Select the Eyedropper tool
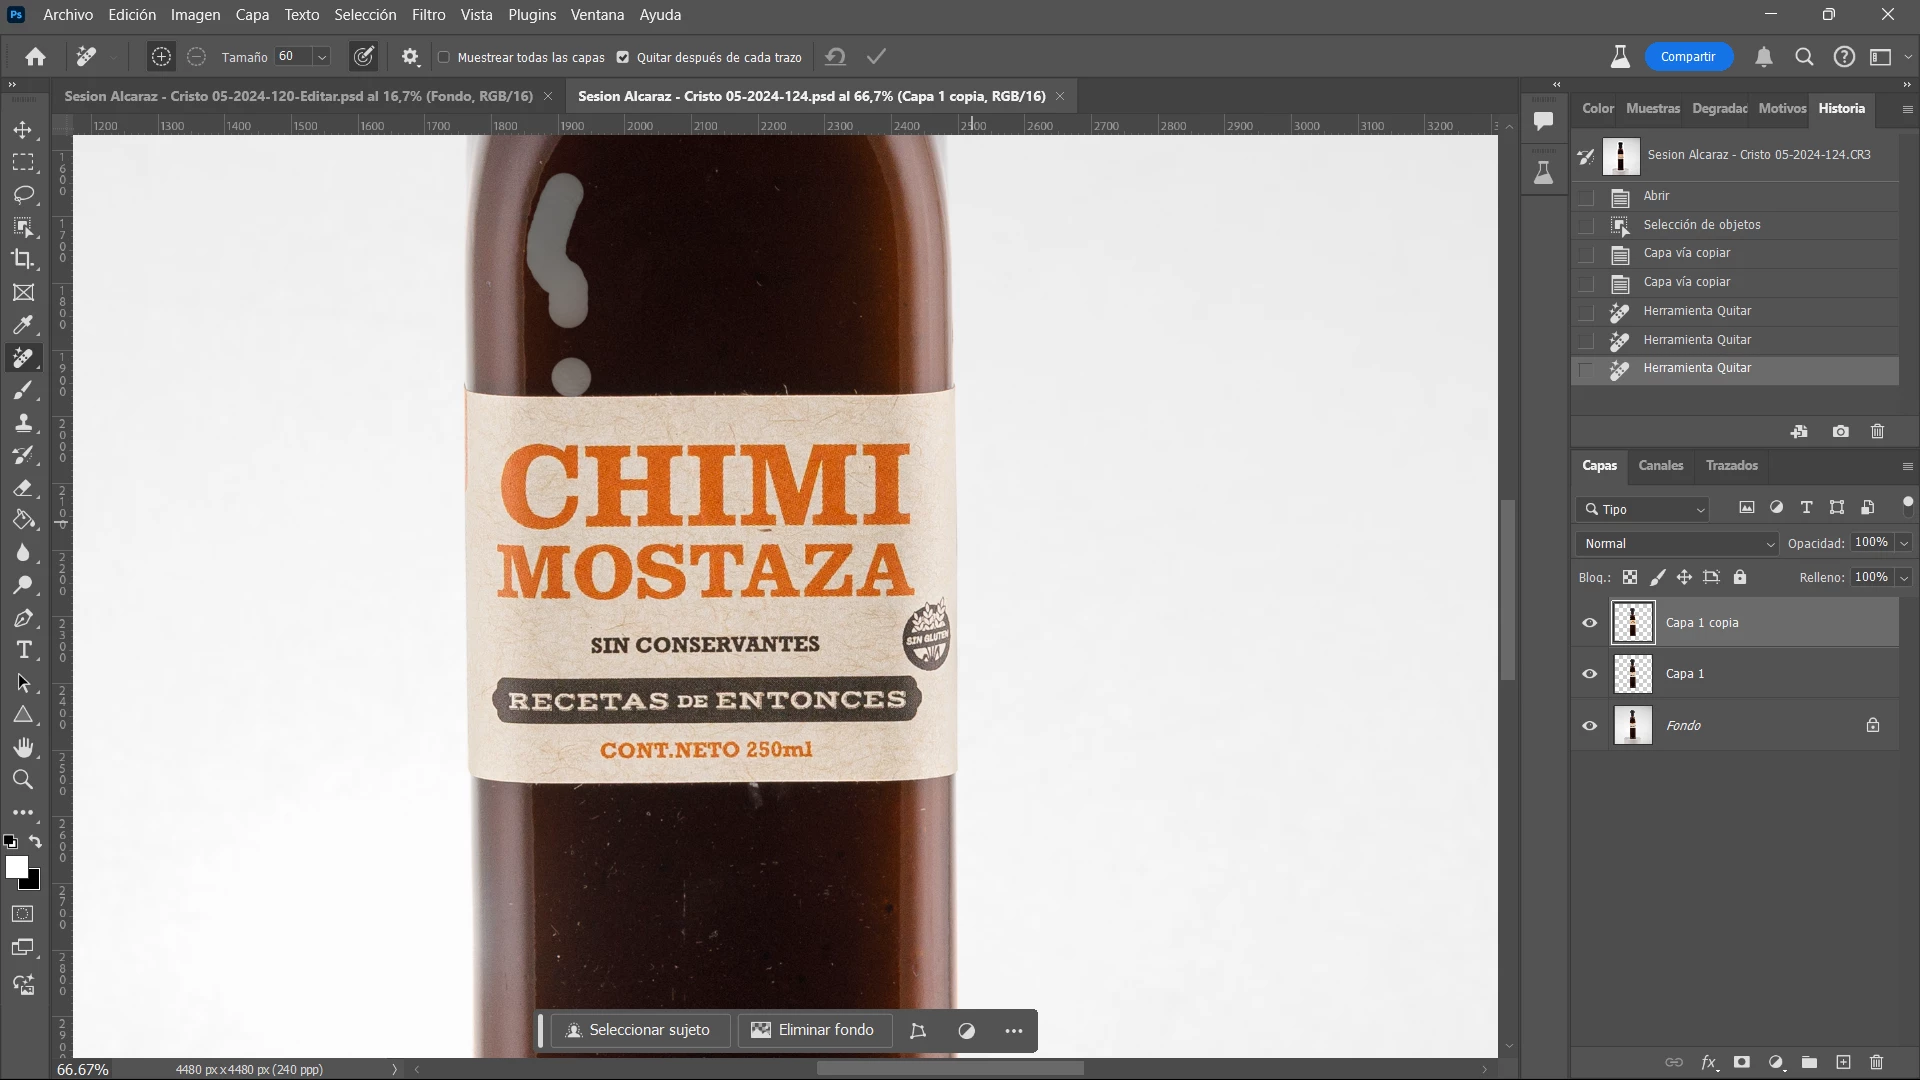This screenshot has height=1080, width=1920. pyautogui.click(x=23, y=325)
